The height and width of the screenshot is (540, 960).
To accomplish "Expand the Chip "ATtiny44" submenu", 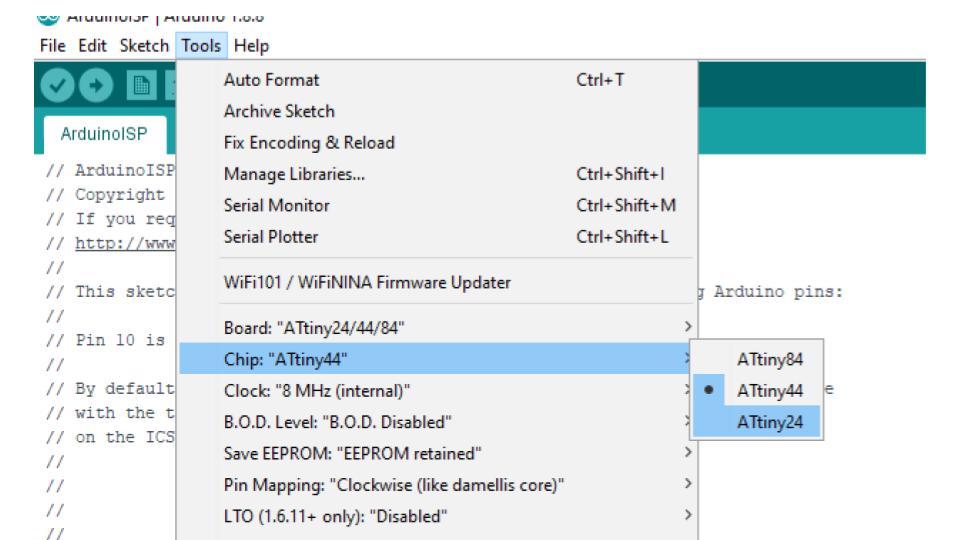I will click(x=438, y=359).
